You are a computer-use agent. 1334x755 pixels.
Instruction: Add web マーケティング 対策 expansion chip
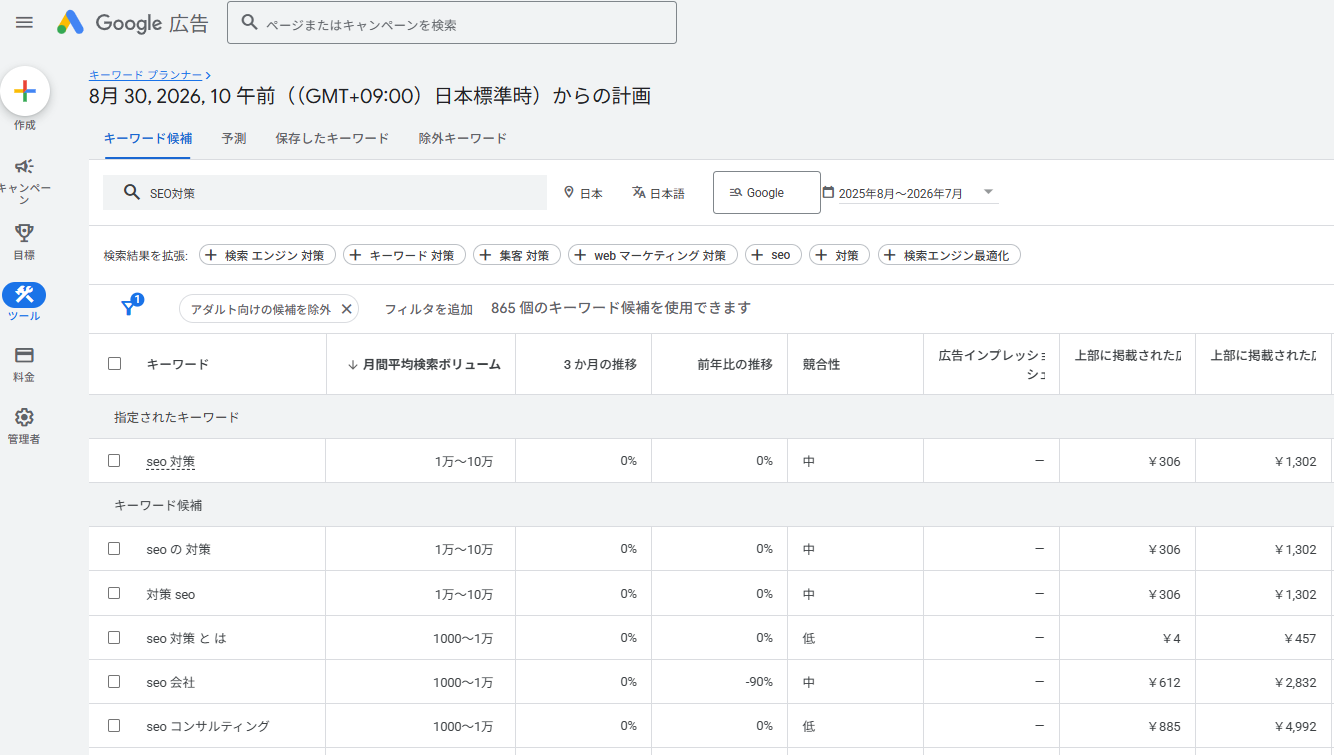tap(653, 255)
